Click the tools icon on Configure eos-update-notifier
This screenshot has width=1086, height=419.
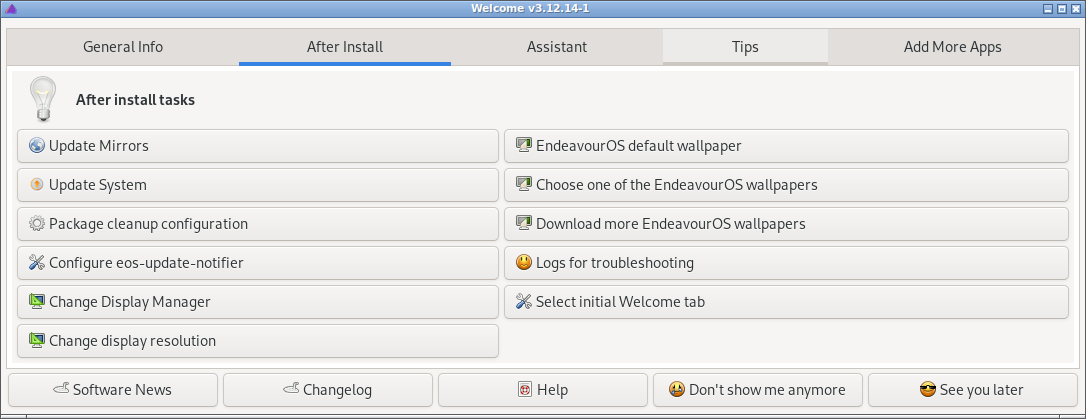click(x=37, y=262)
